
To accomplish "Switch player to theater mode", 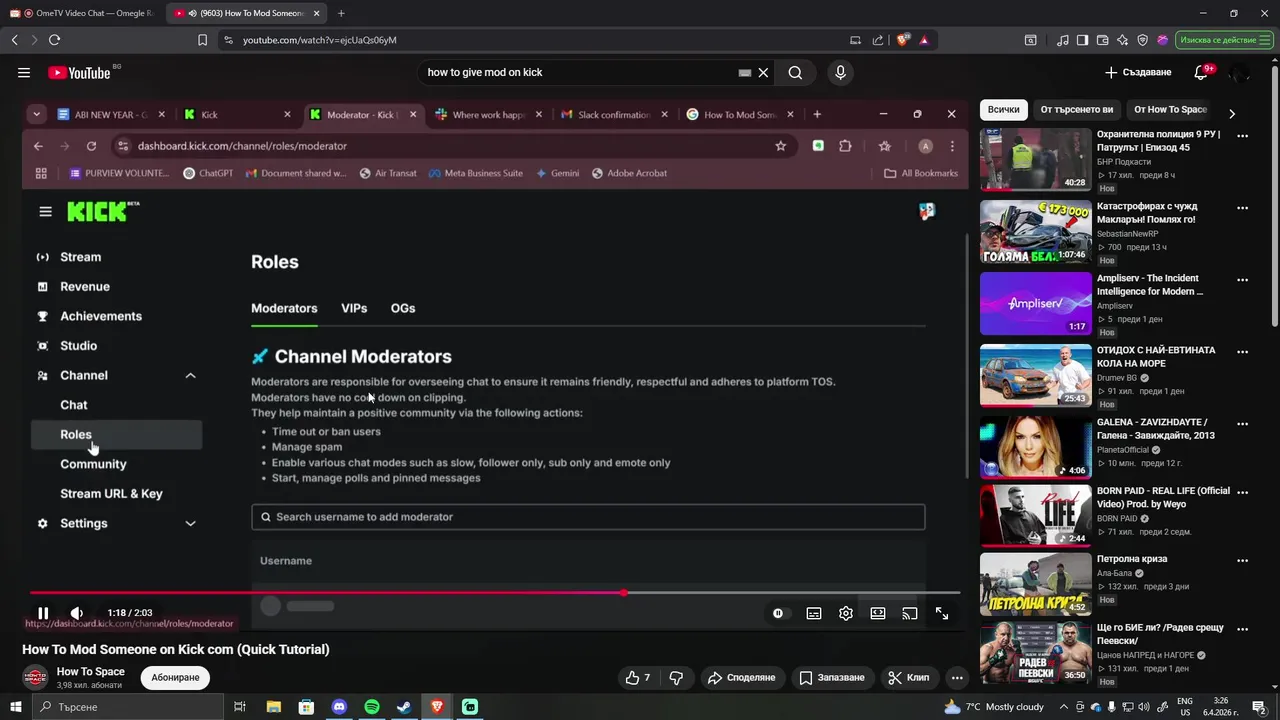I will 878,613.
